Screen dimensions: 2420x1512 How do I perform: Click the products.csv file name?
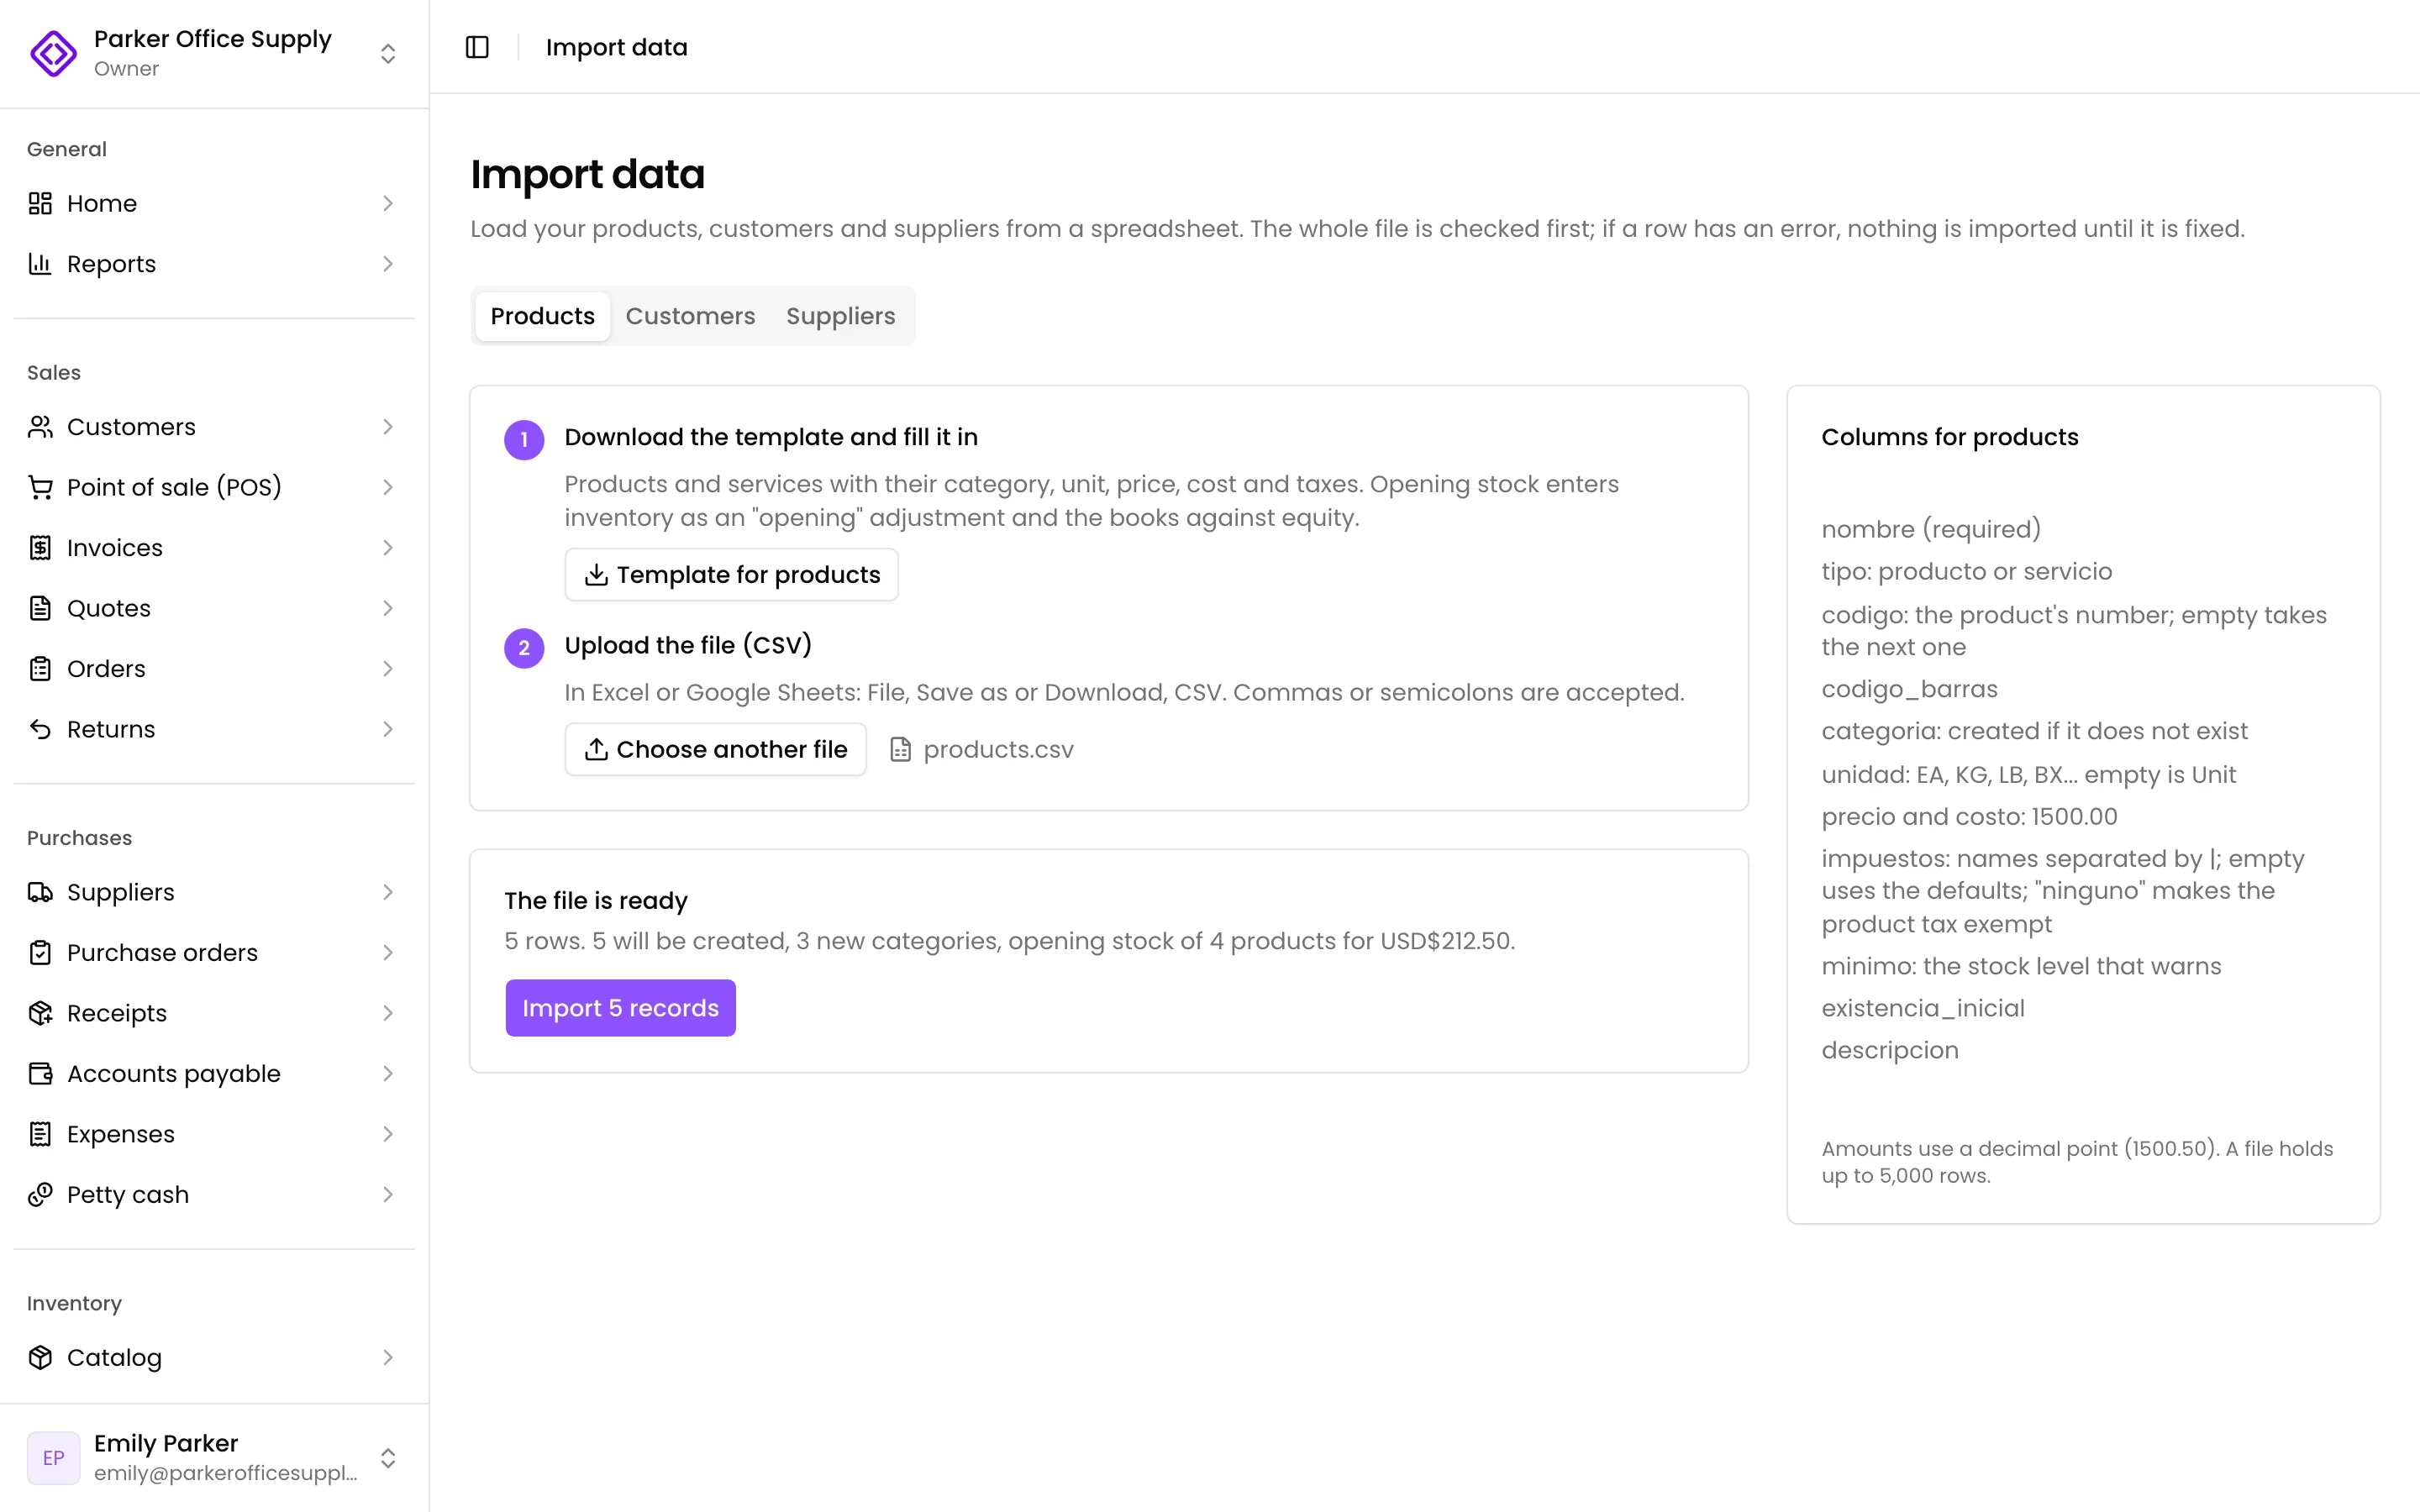tap(998, 750)
